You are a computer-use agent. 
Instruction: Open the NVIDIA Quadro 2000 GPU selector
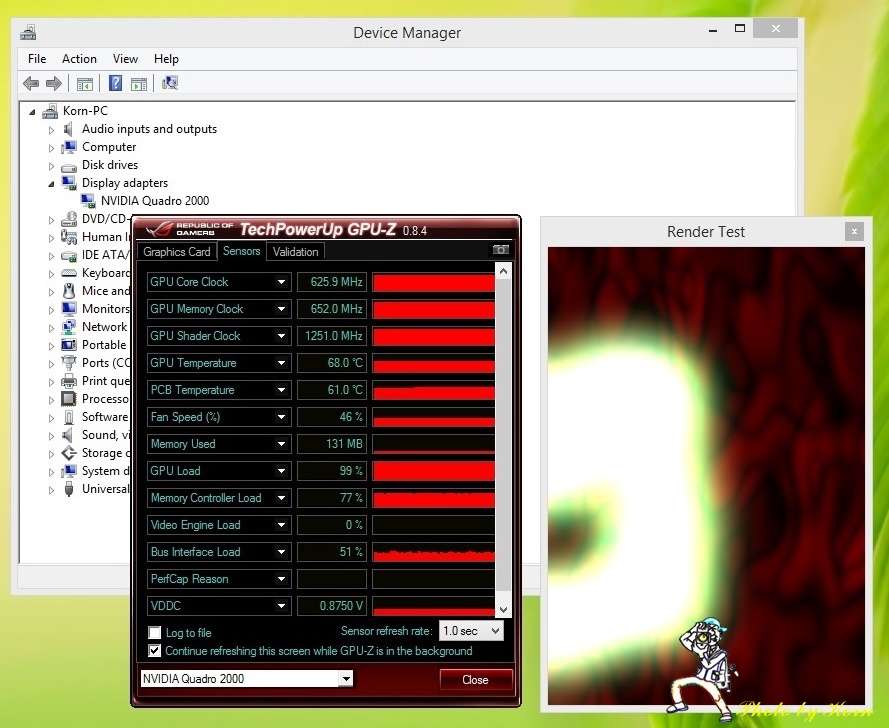pos(247,679)
